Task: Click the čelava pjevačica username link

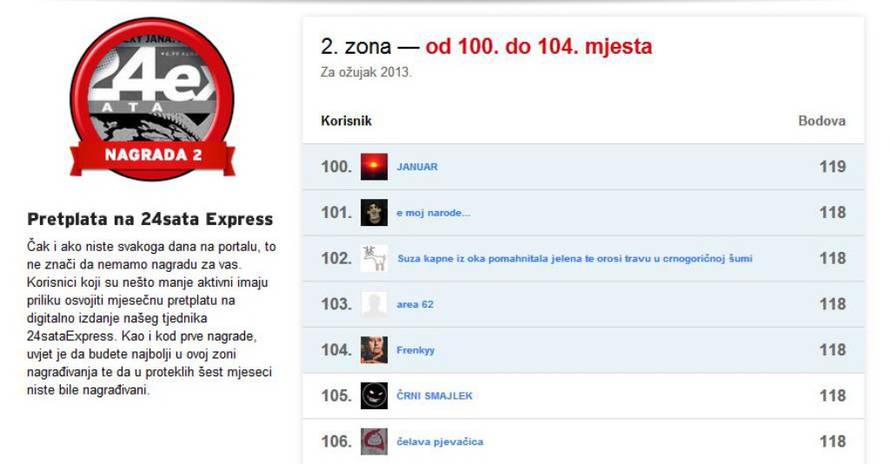Action: click(440, 442)
